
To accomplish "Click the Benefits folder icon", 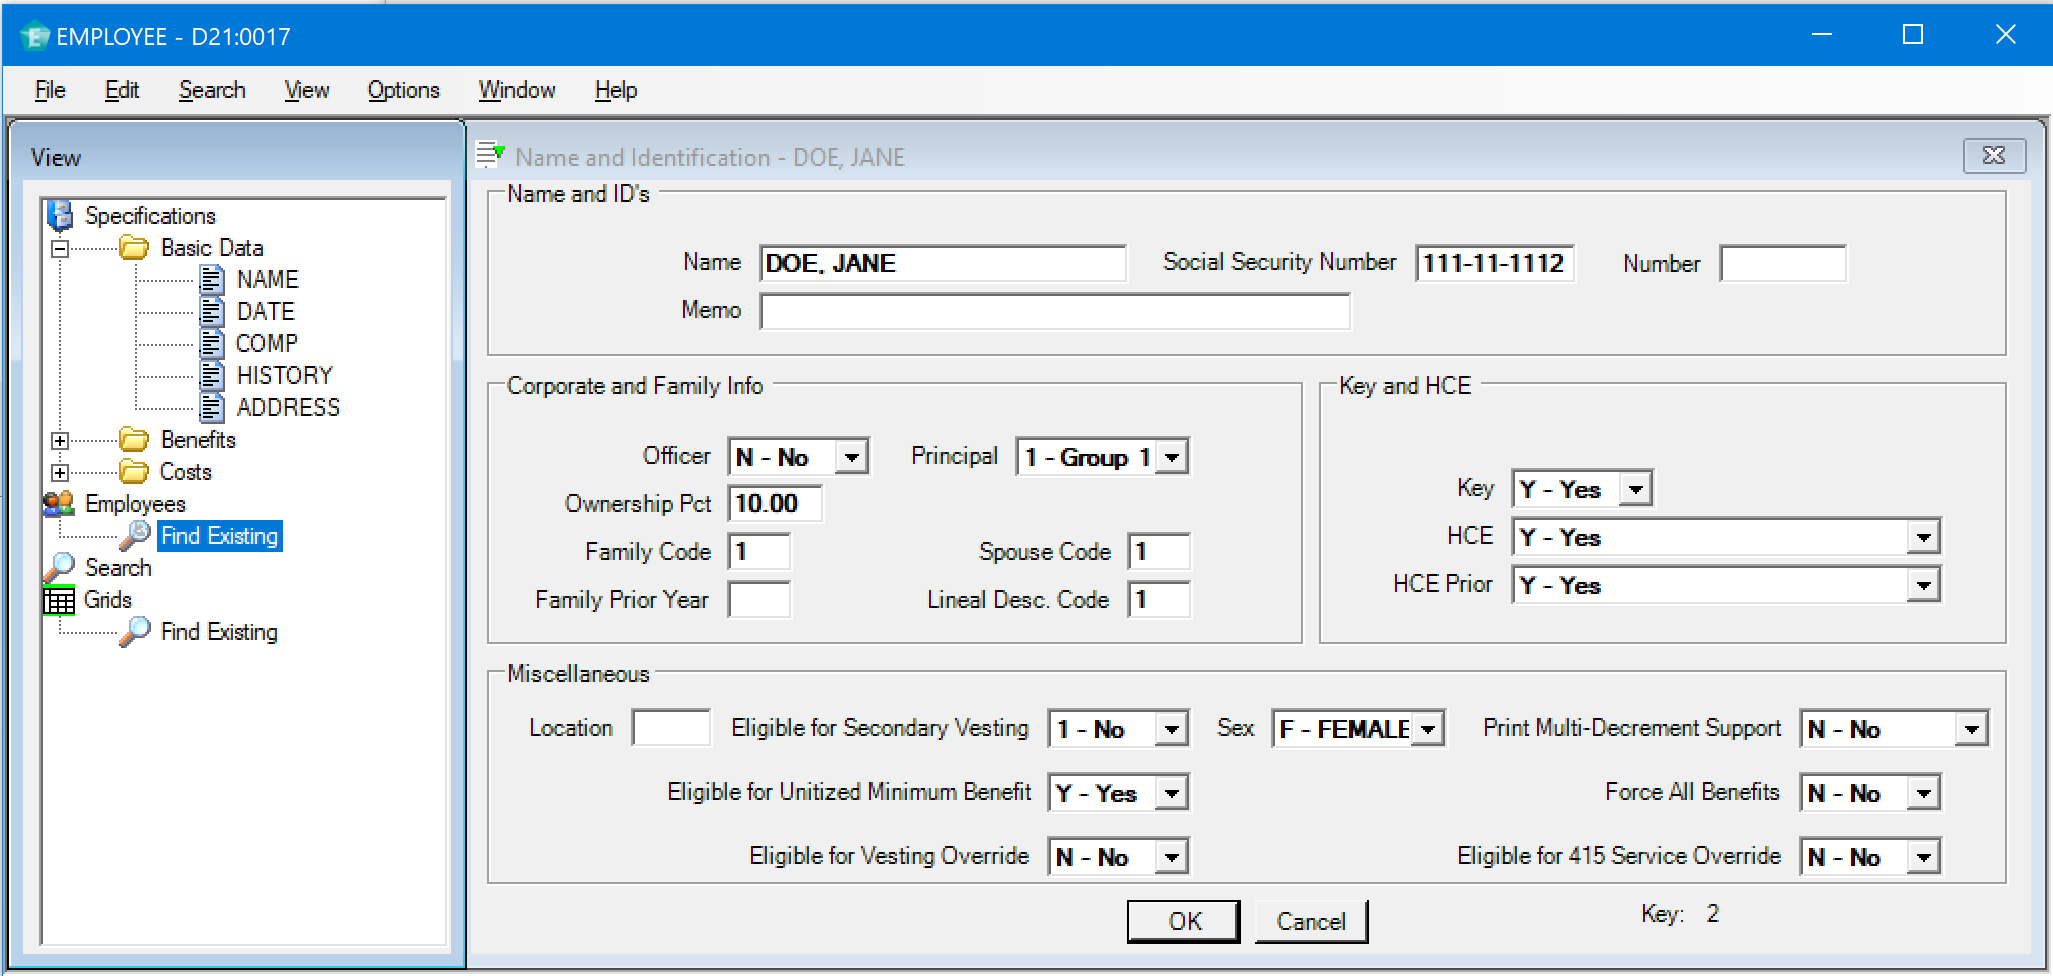I will pos(134,439).
